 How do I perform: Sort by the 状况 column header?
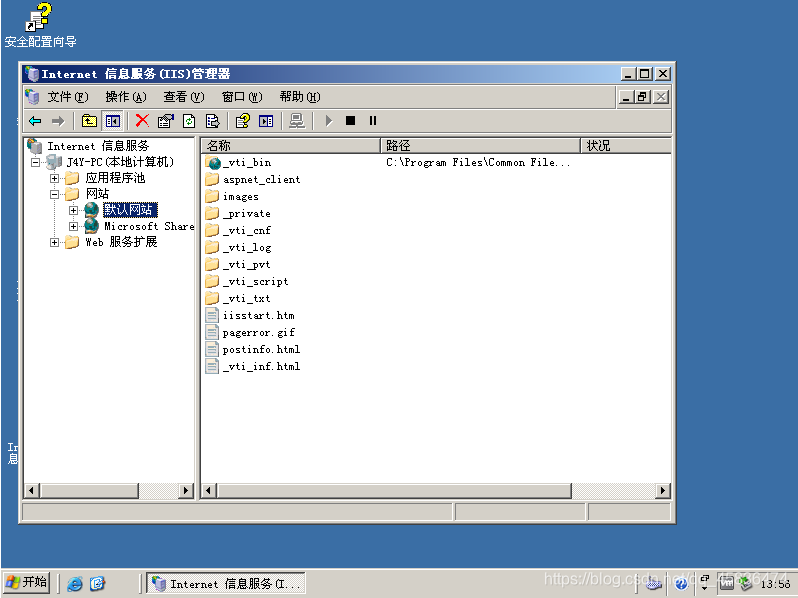[x=625, y=146]
